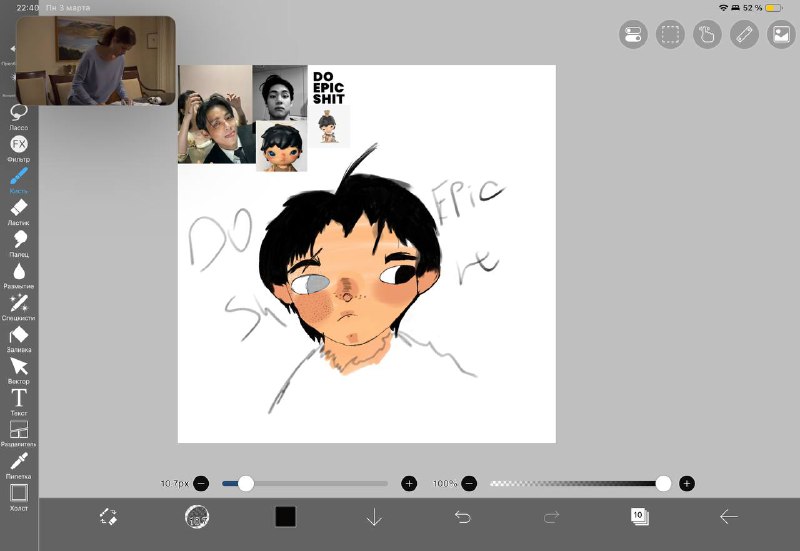
Task: Expand the brush settings thumbnail panel
Action: tap(197, 516)
